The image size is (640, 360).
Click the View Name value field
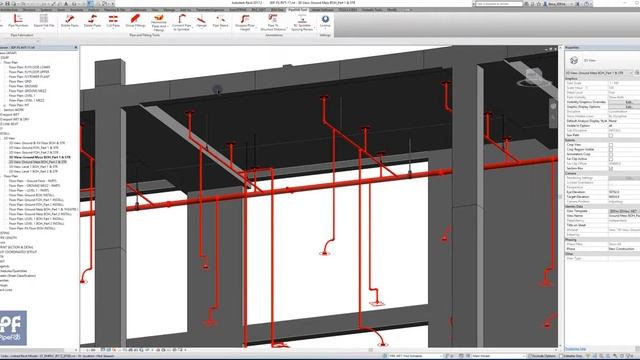624,216
